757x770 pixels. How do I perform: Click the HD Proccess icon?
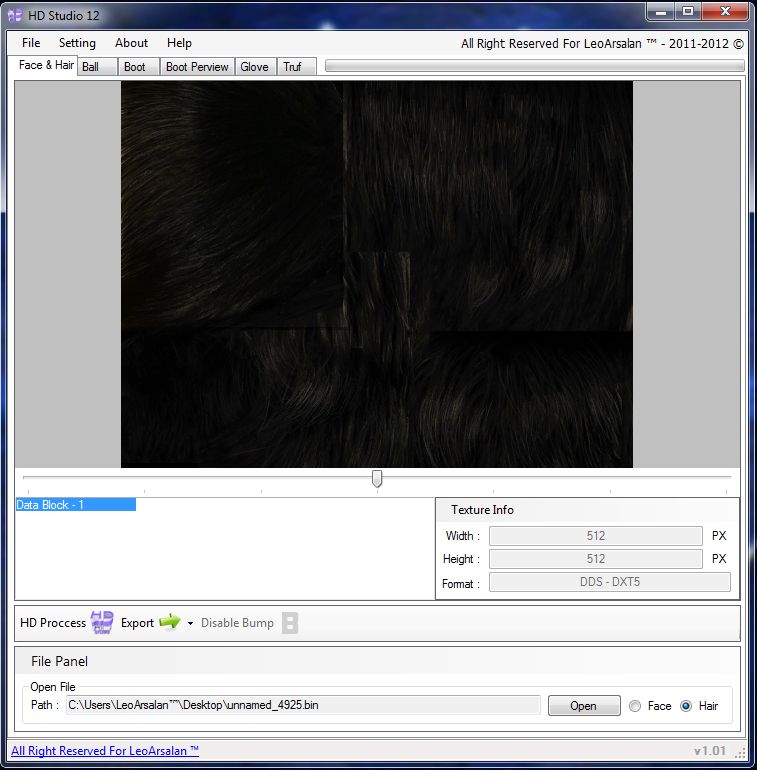tap(102, 623)
